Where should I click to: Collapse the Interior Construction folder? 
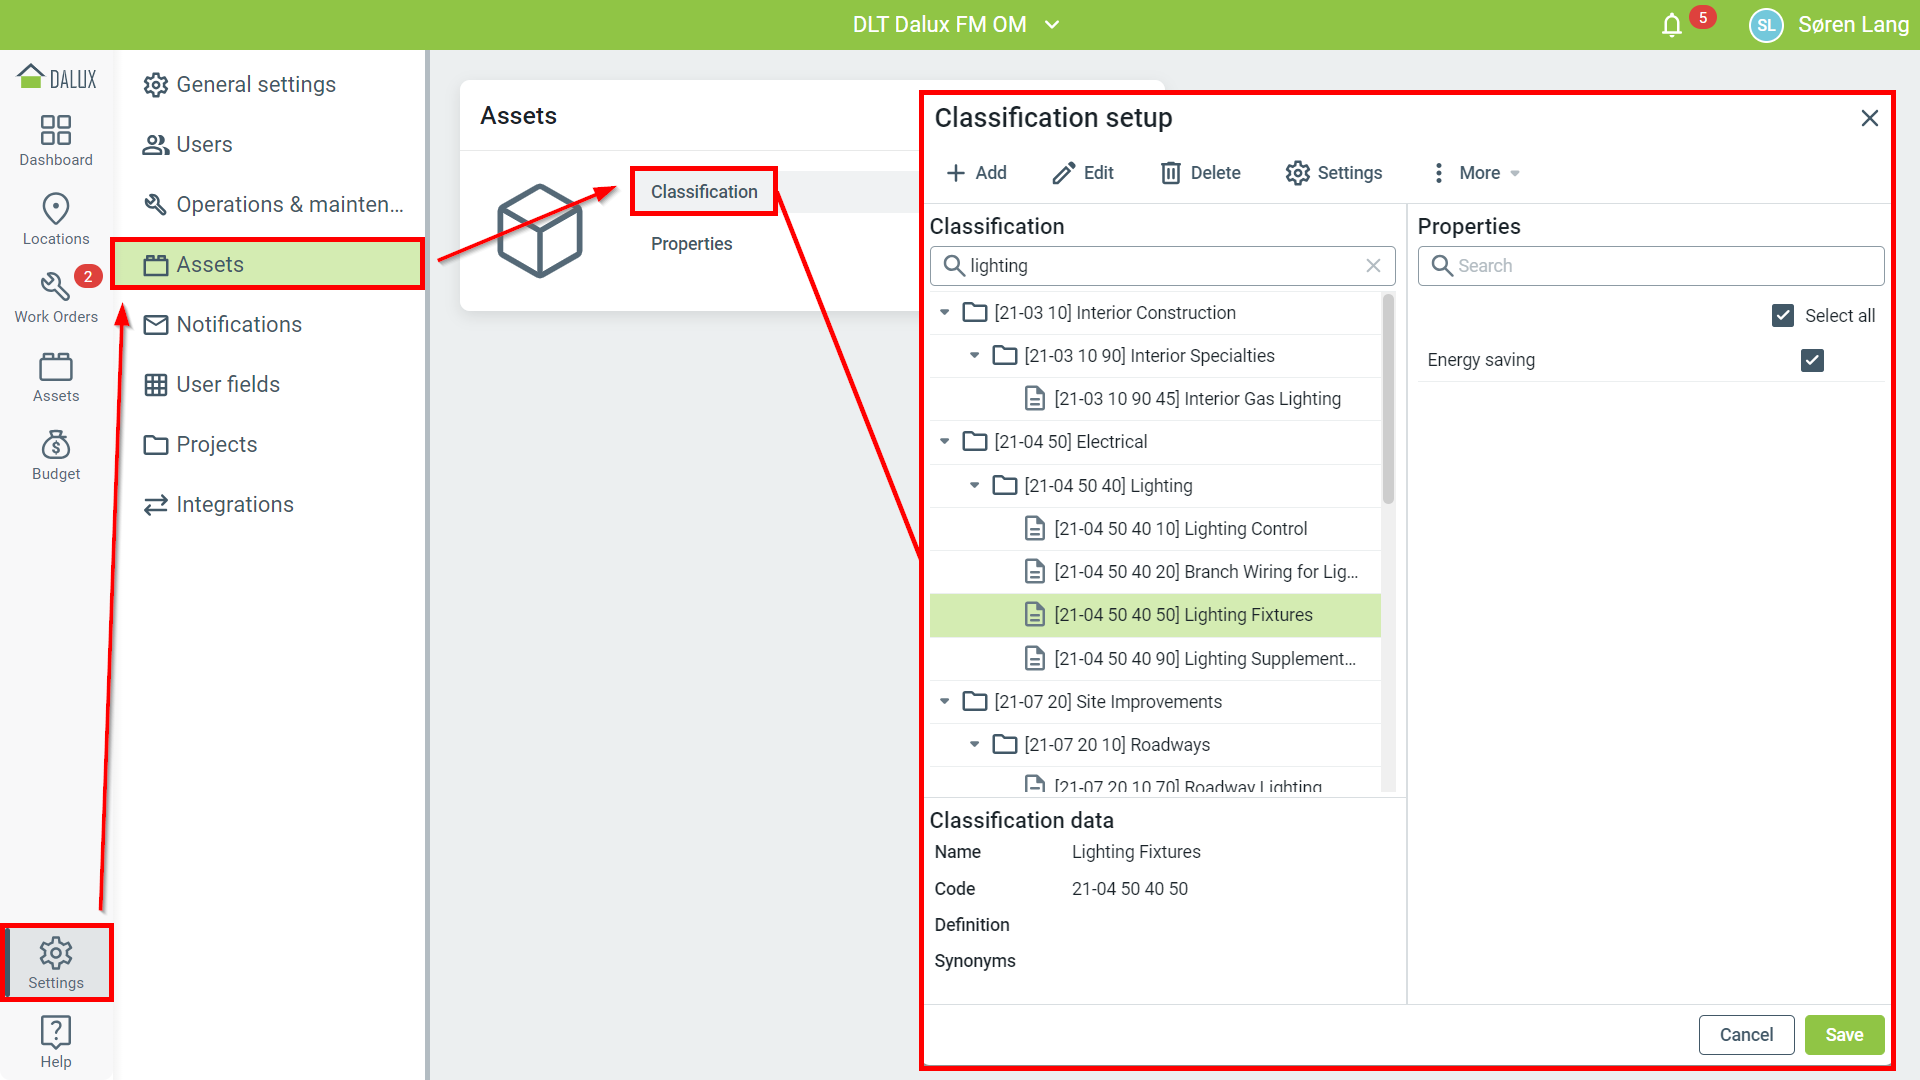coord(945,313)
